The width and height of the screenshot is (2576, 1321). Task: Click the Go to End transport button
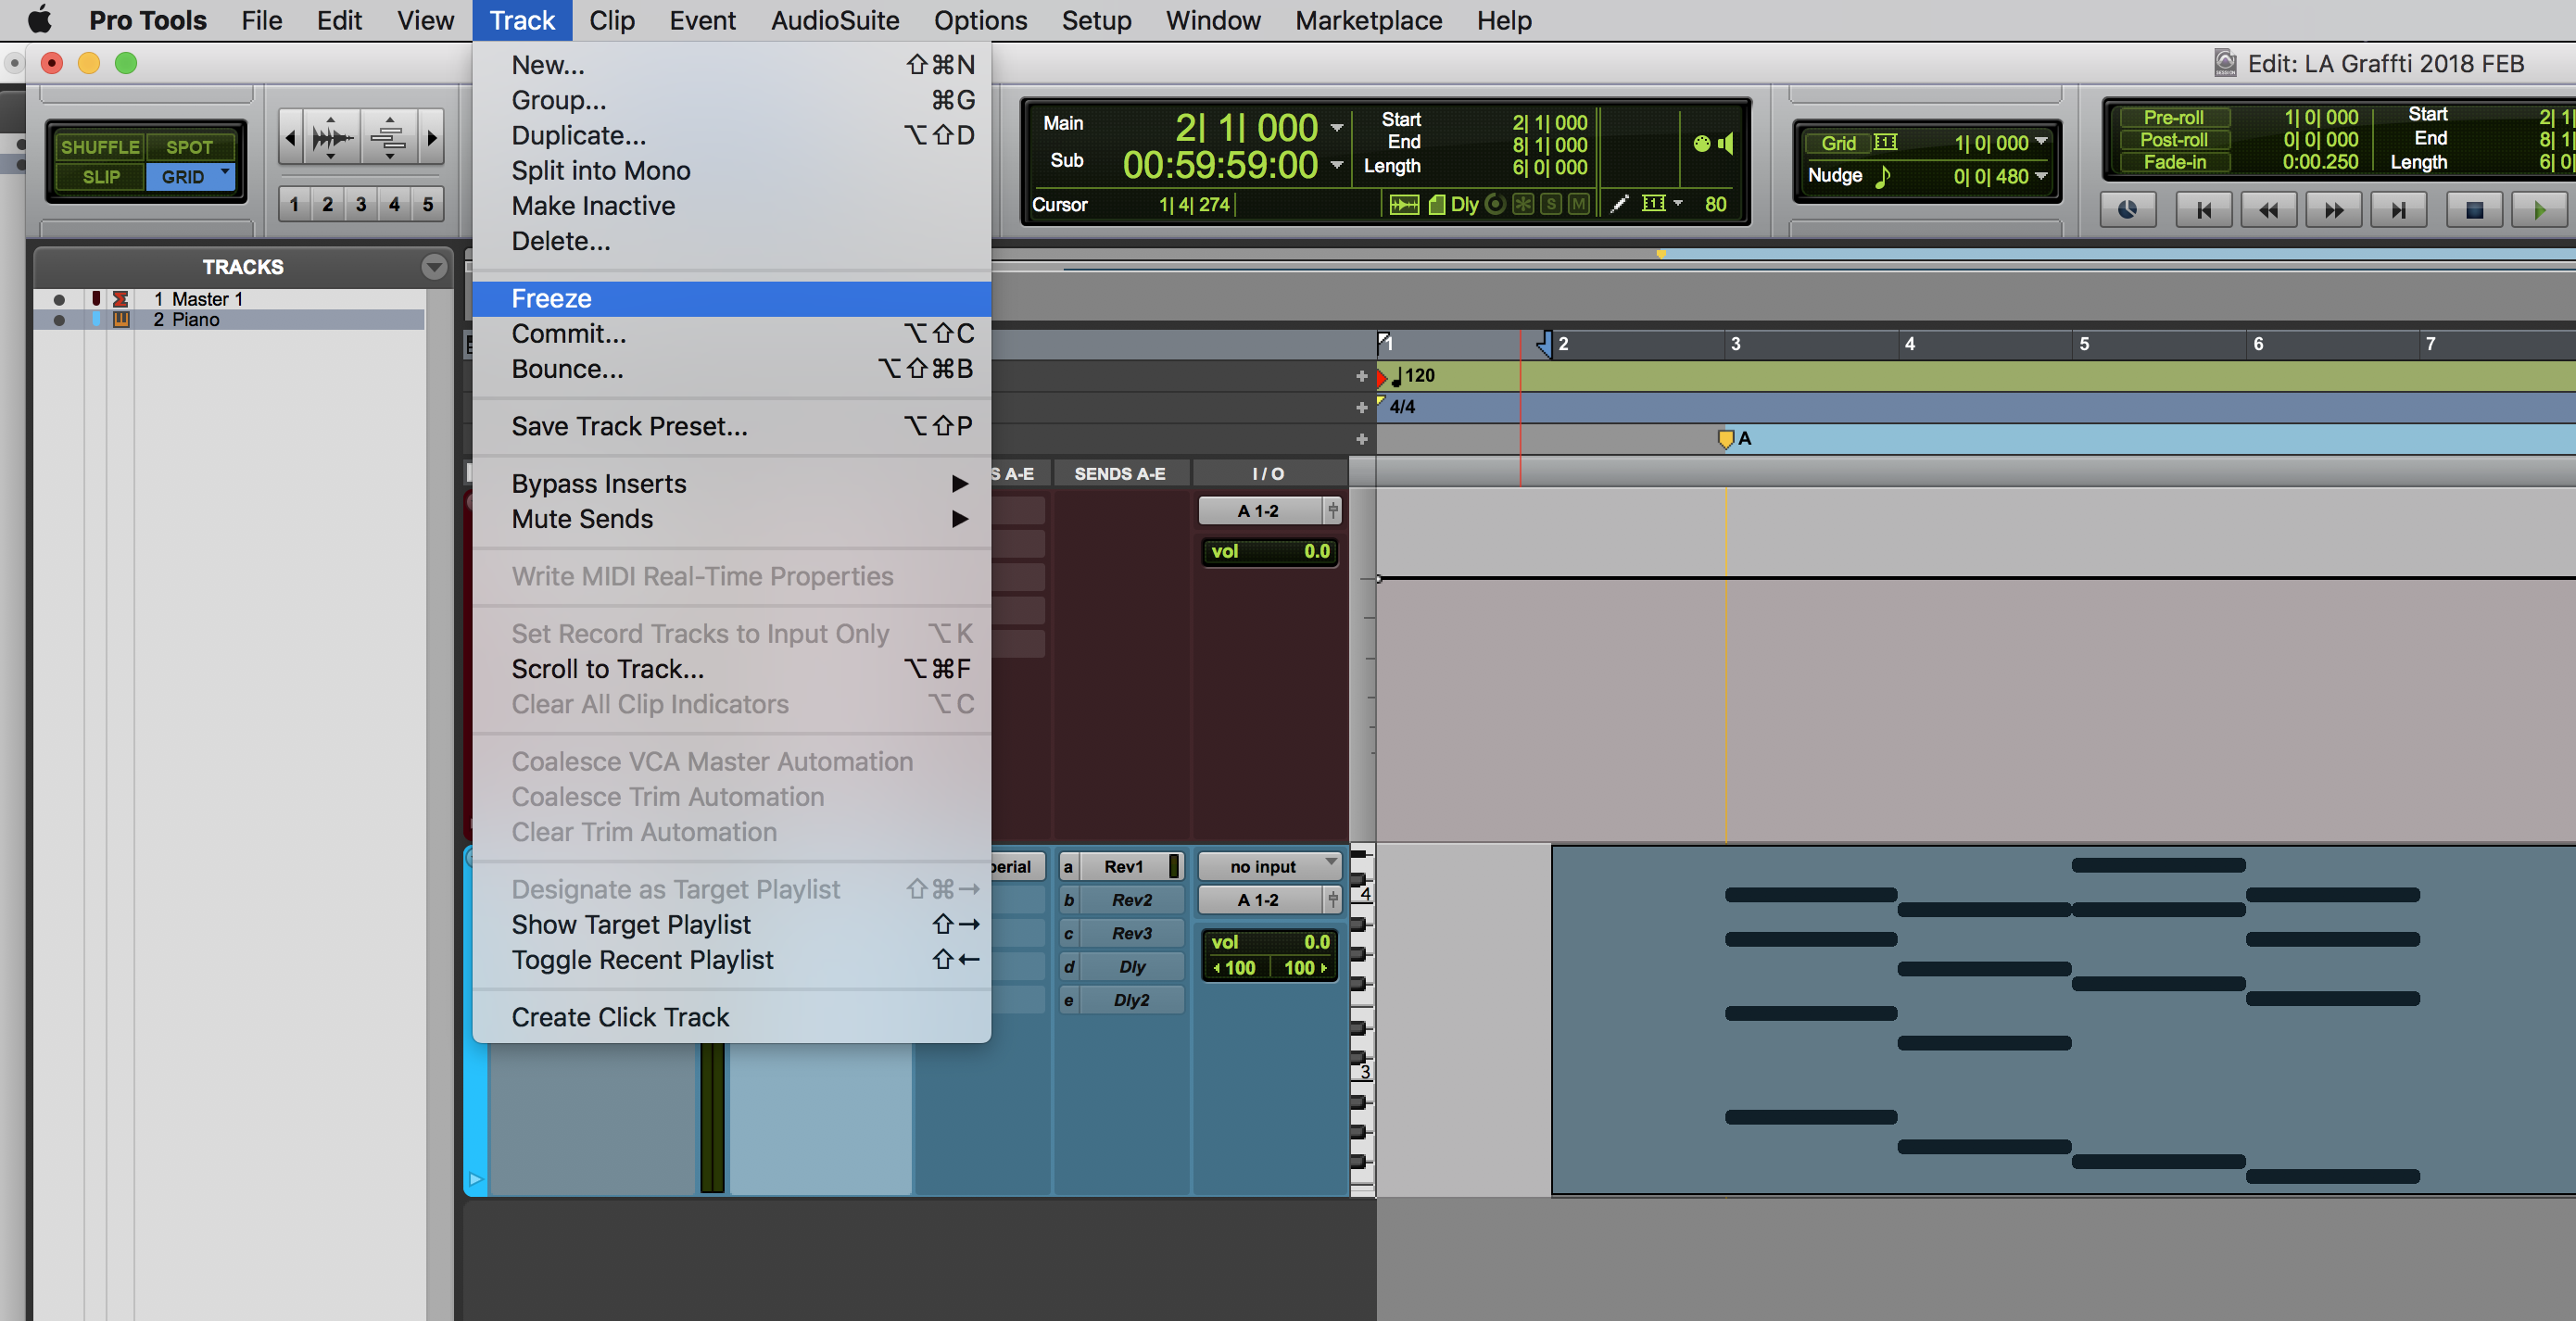coord(2398,210)
